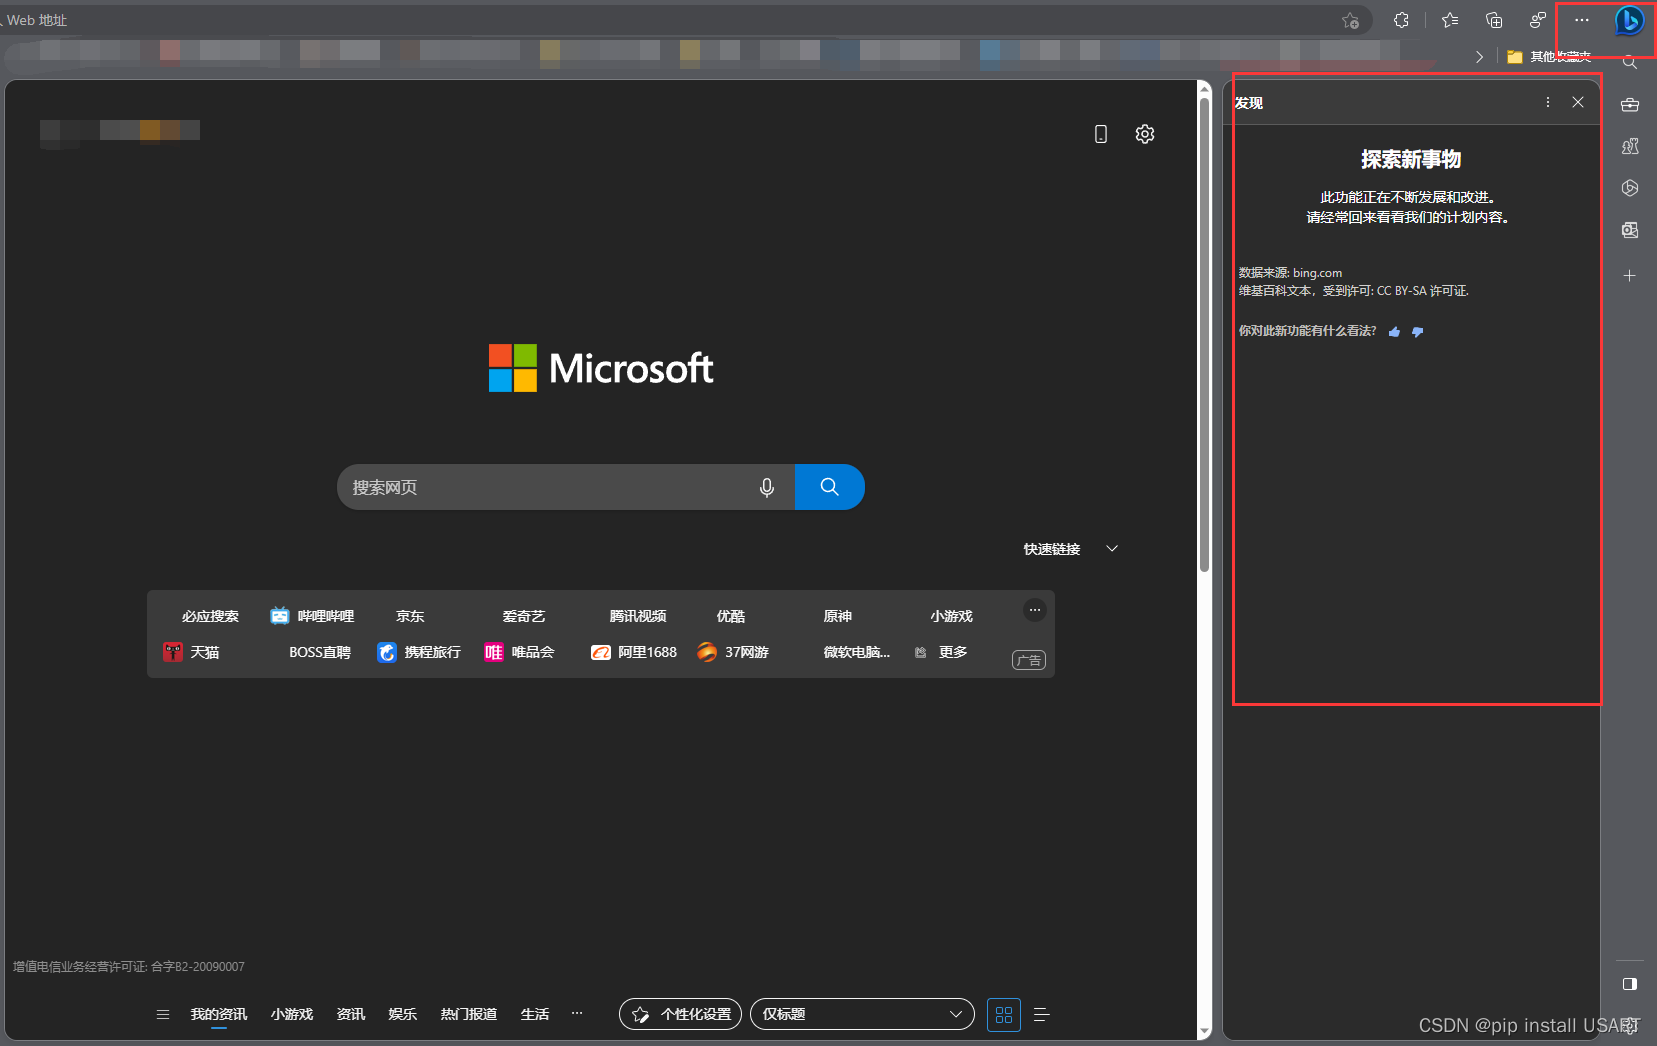The width and height of the screenshot is (1657, 1046).
Task: Open the 其他收藏夹 folder
Action: [1549, 57]
